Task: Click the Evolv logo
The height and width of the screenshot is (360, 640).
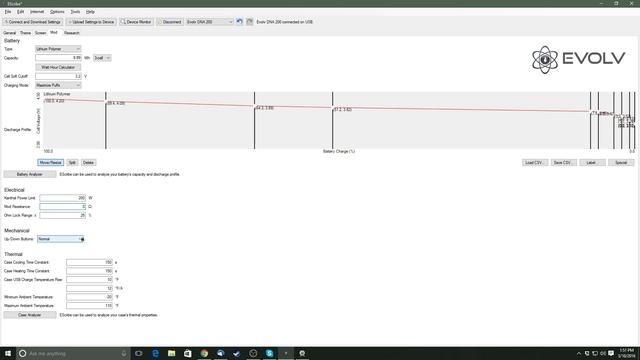Action: [x=578, y=60]
